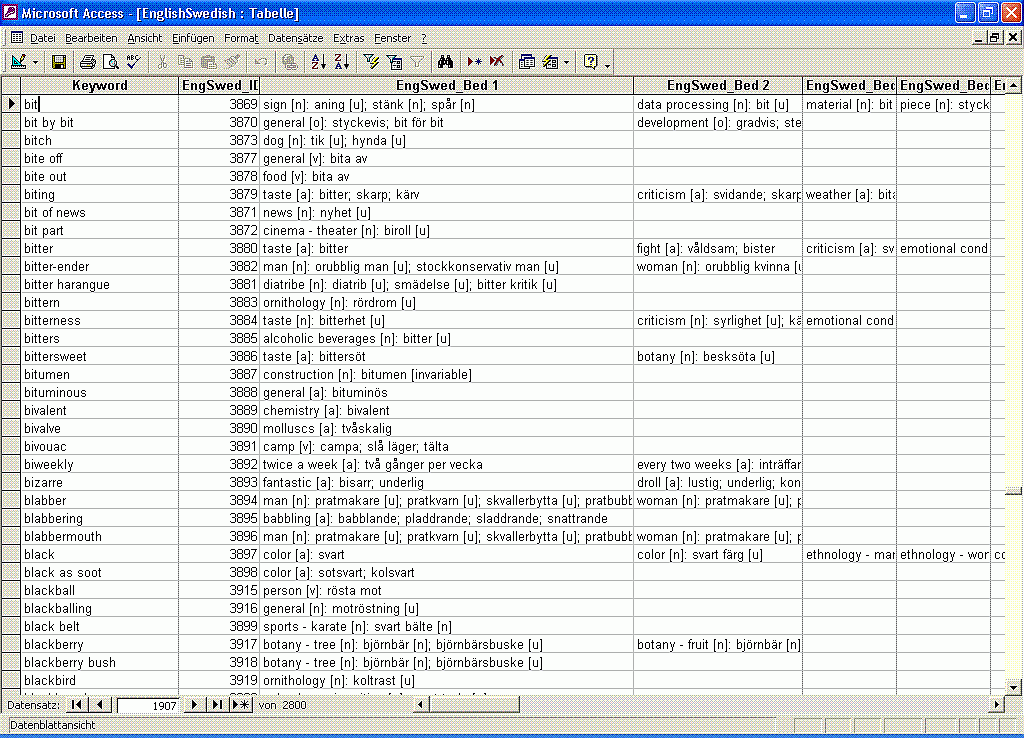
Task: Delete the current record from the toolbar
Action: (x=497, y=62)
